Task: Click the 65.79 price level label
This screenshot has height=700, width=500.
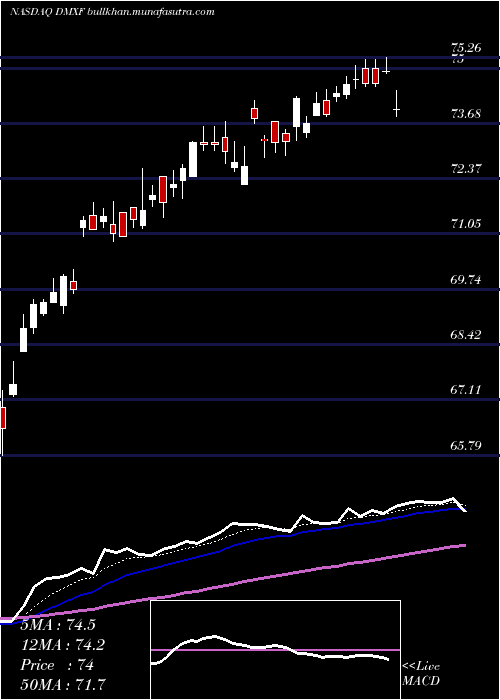Action: tap(466, 446)
